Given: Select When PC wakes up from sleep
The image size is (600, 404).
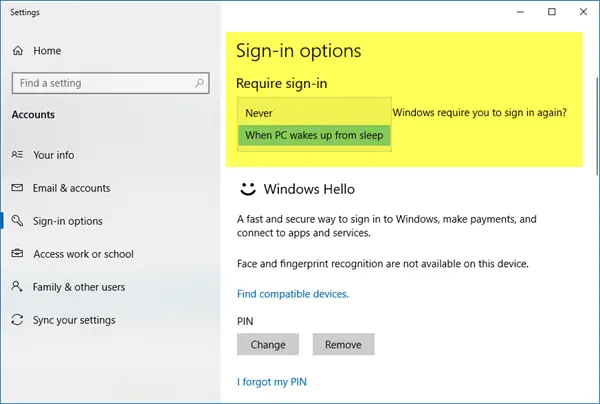Looking at the screenshot, I should 314,135.
